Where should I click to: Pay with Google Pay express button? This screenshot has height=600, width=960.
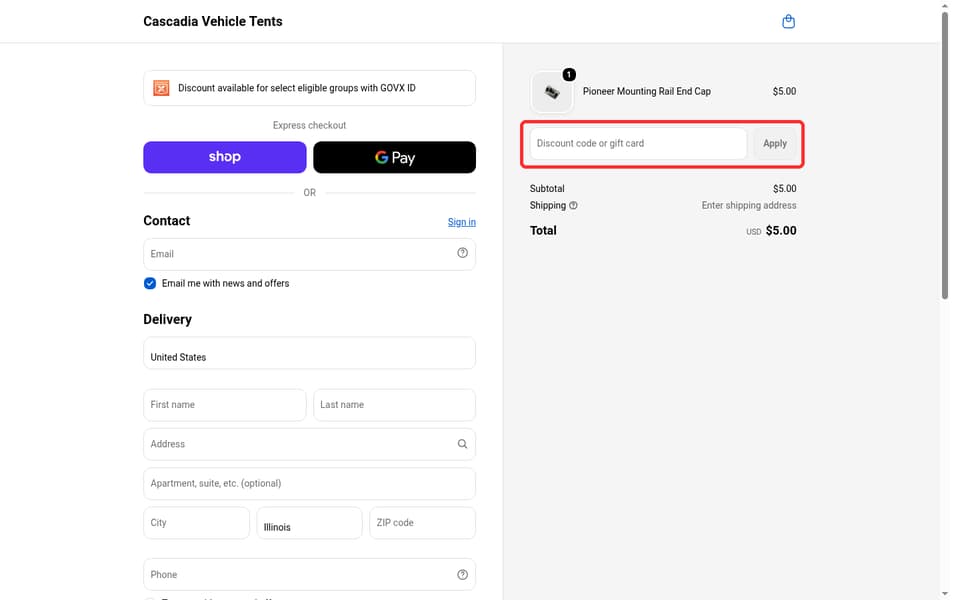pyautogui.click(x=394, y=157)
